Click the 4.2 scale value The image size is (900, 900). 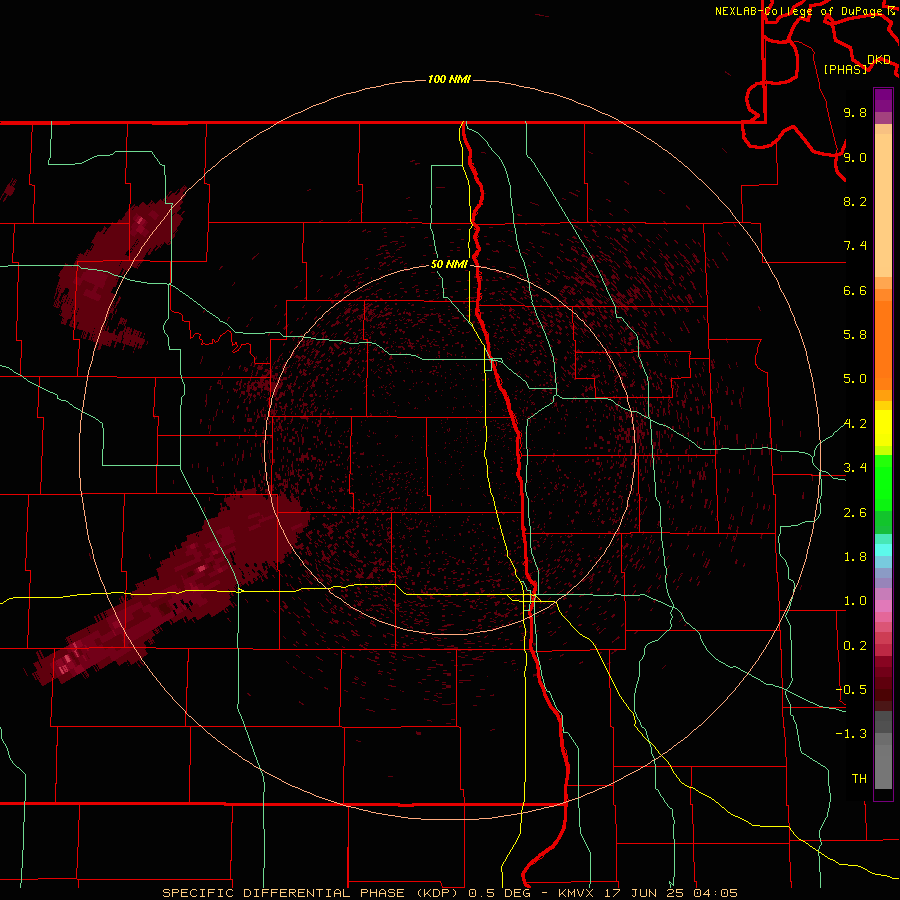[x=855, y=424]
